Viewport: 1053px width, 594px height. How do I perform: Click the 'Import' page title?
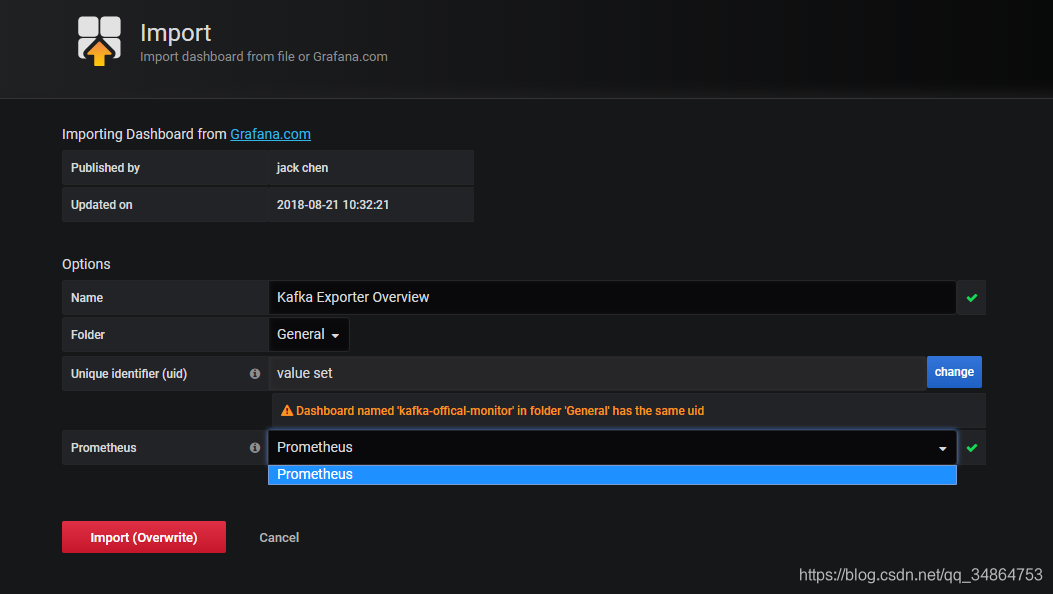pos(175,32)
